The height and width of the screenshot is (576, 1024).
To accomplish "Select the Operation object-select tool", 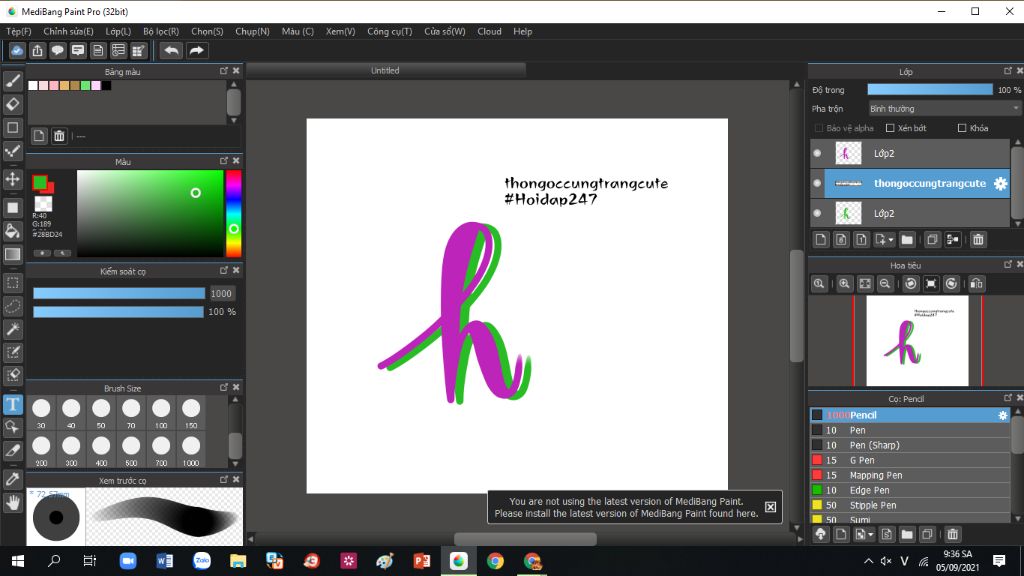I will coord(12,428).
